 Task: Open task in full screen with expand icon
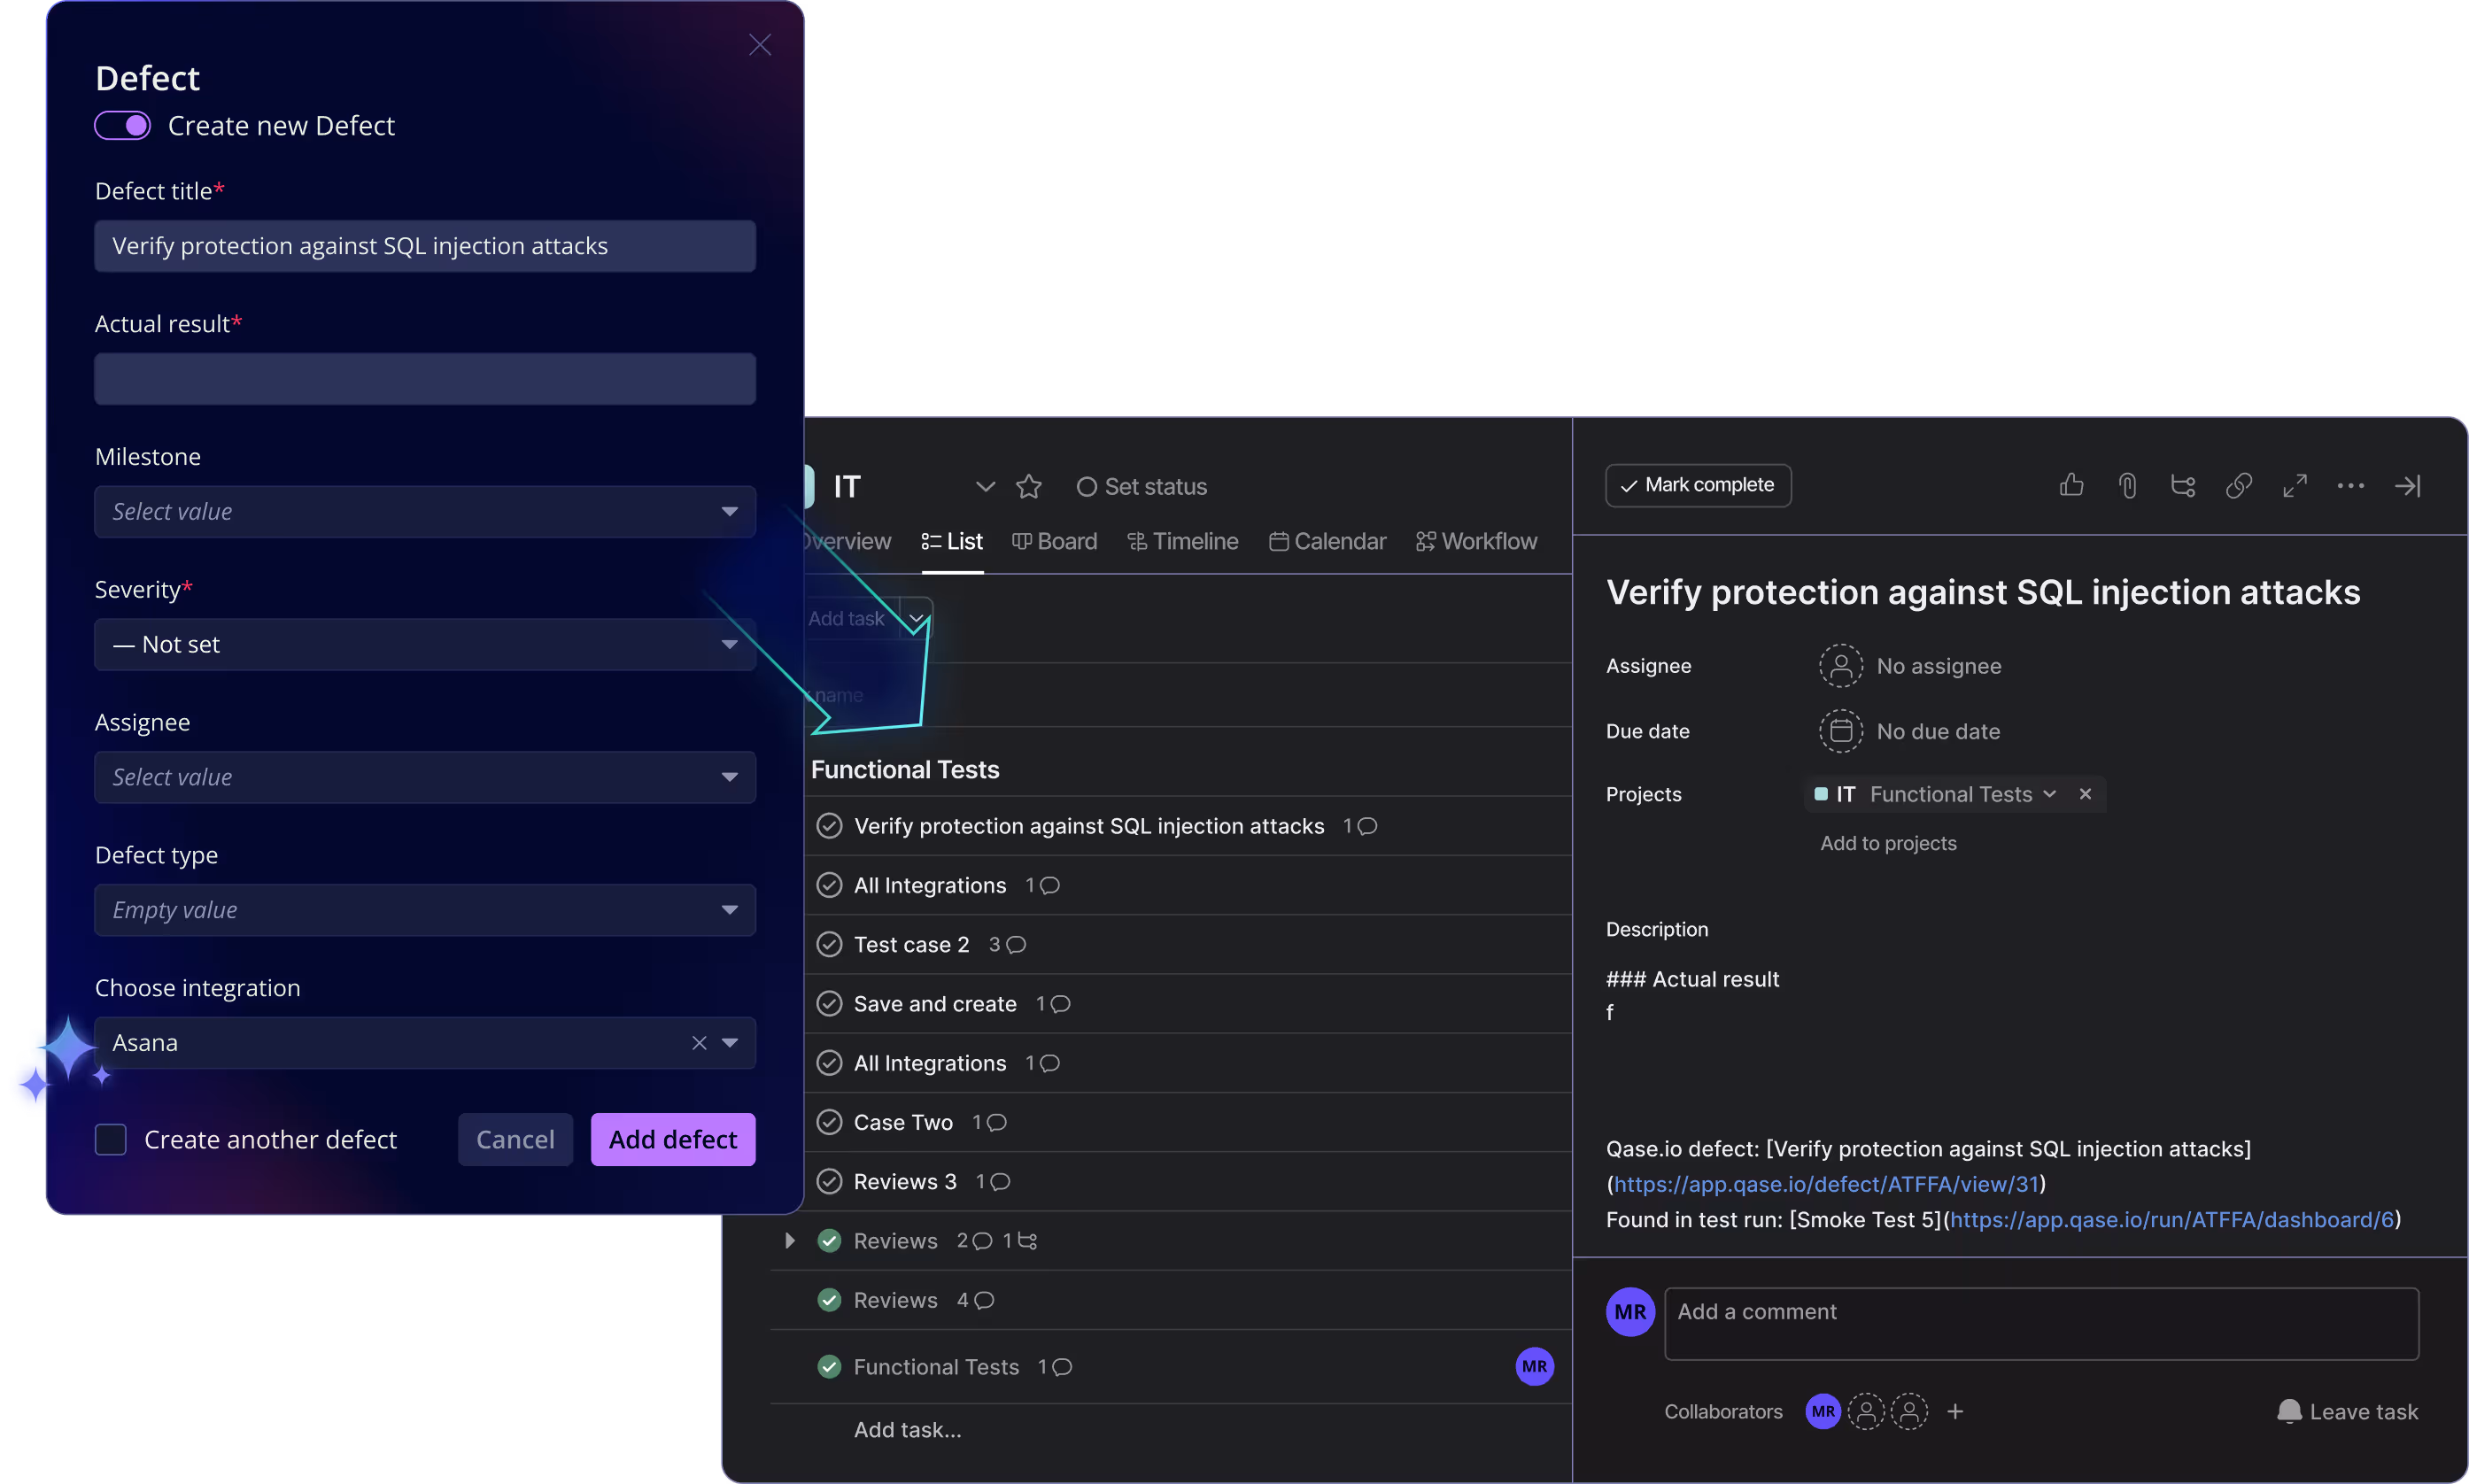[x=2295, y=485]
